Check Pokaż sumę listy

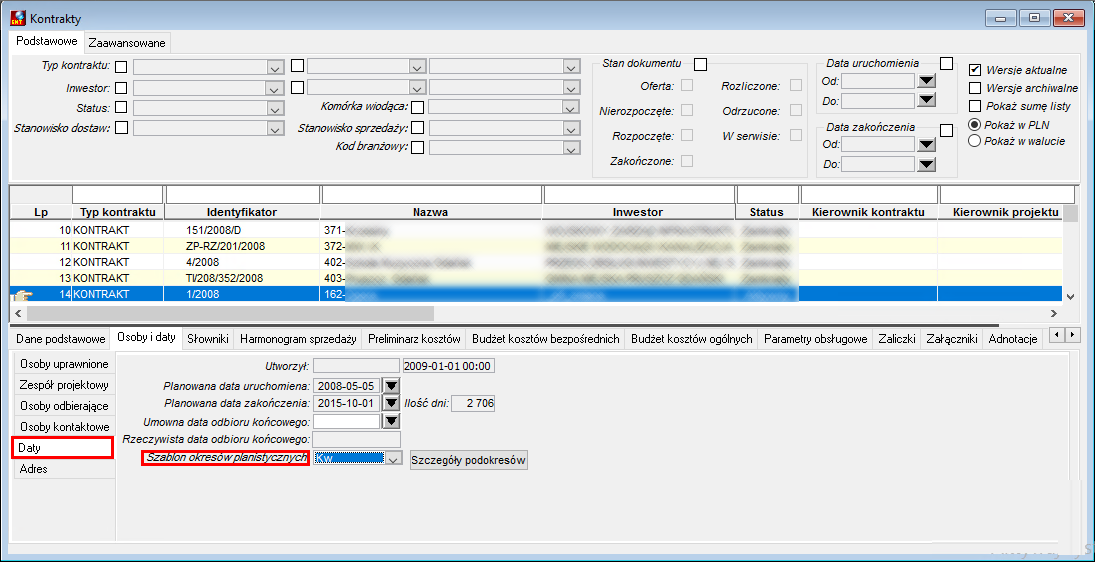coord(975,106)
